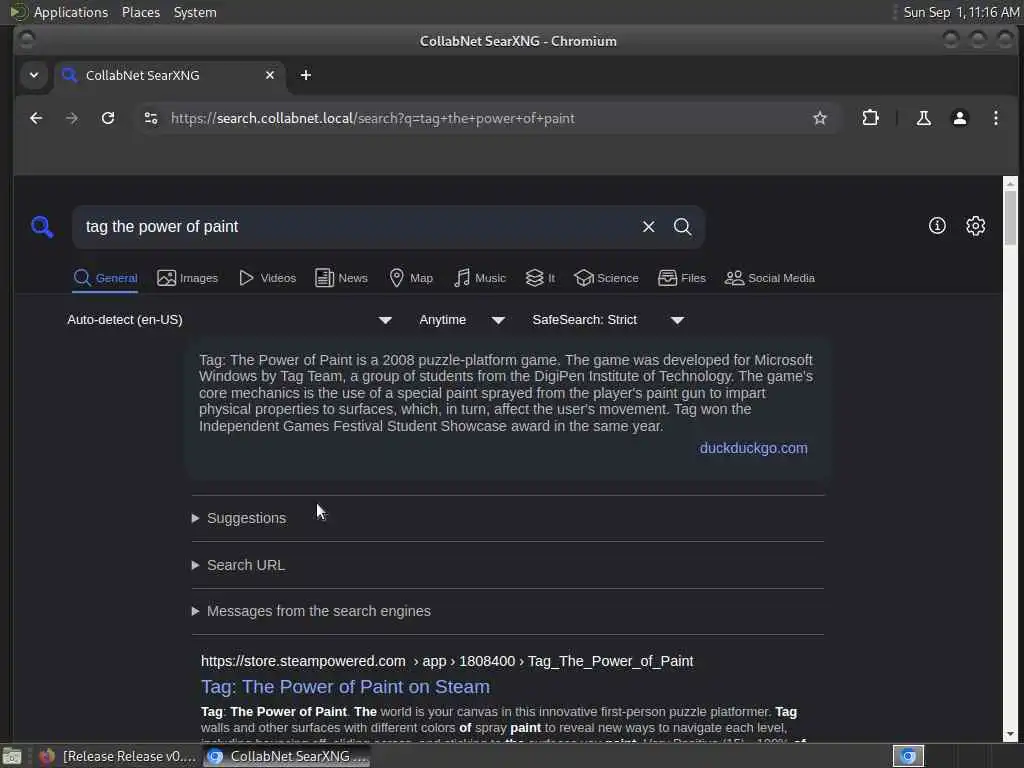Image resolution: width=1024 pixels, height=768 pixels.
Task: Click the SearXNG magnifier logo
Action: pos(42,227)
